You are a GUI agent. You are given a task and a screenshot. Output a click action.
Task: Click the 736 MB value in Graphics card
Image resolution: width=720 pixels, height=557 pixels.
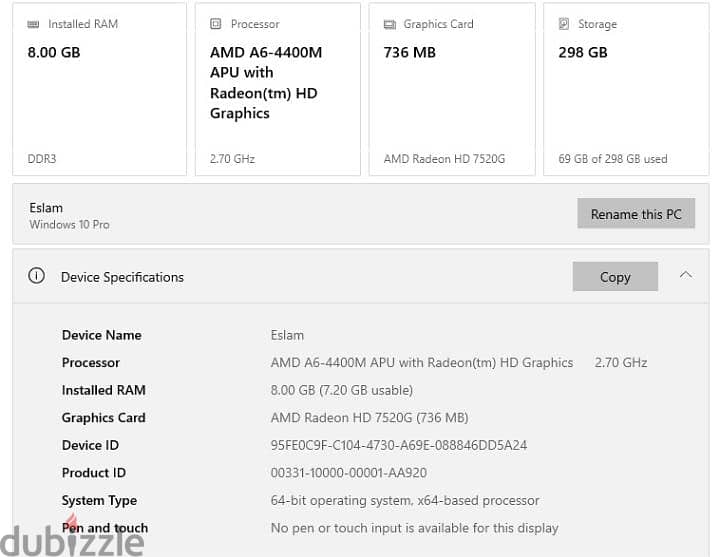tap(410, 52)
